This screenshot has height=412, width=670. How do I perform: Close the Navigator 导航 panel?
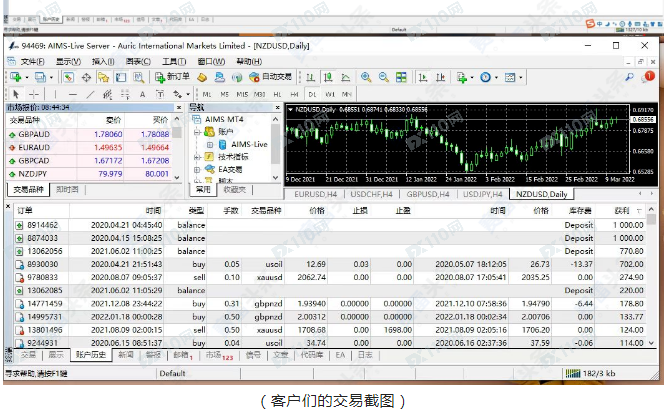pos(277,107)
